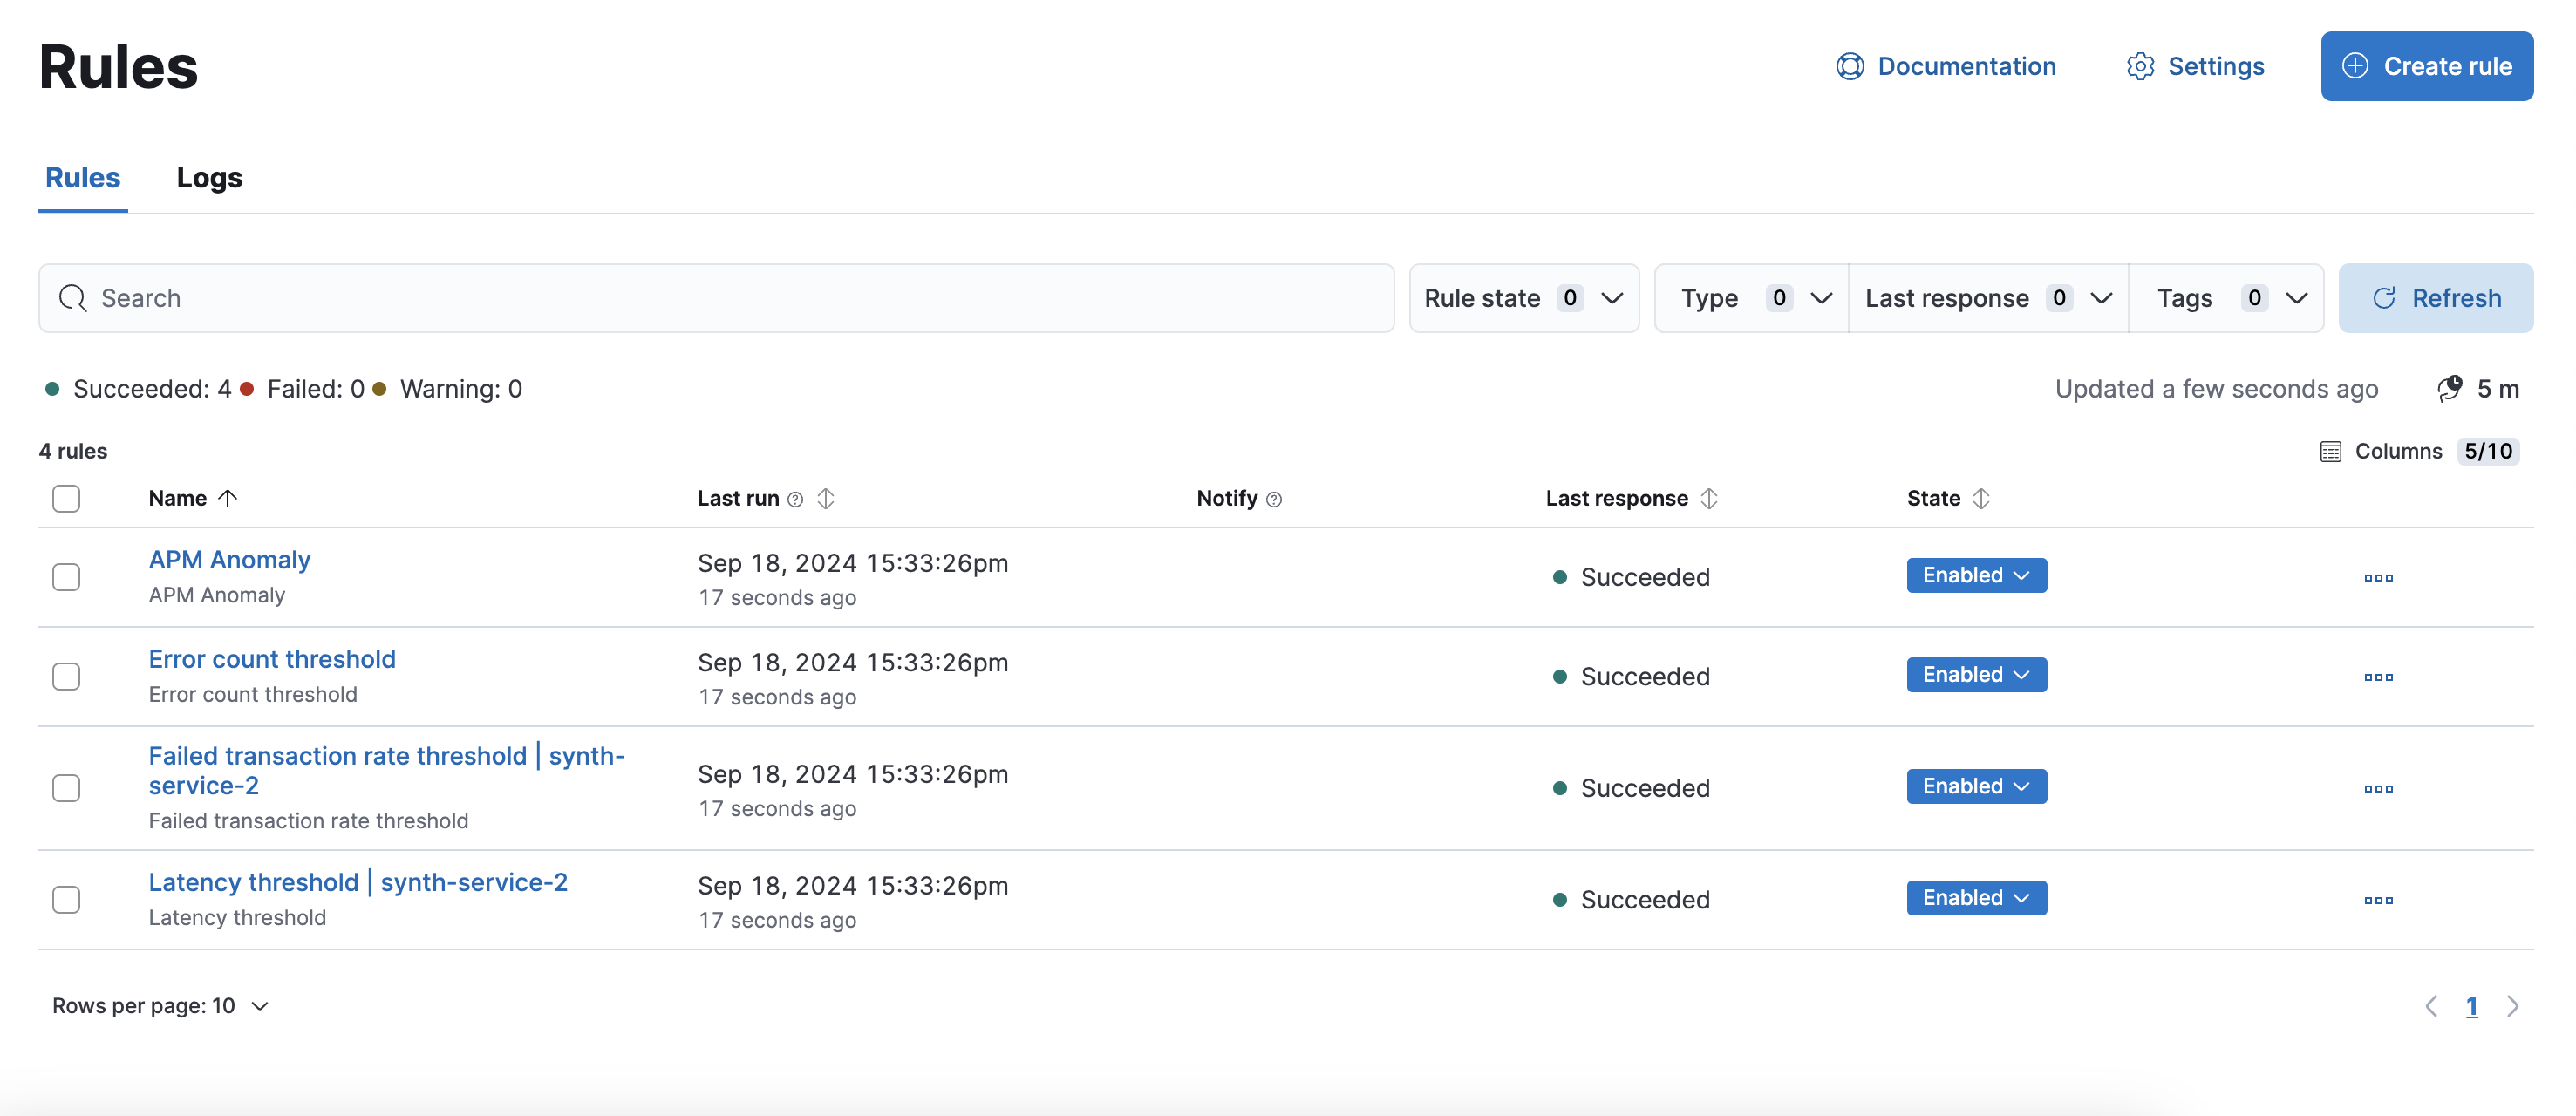Open actions menu for Failed transaction rate
2576x1116 pixels.
tap(2378, 788)
